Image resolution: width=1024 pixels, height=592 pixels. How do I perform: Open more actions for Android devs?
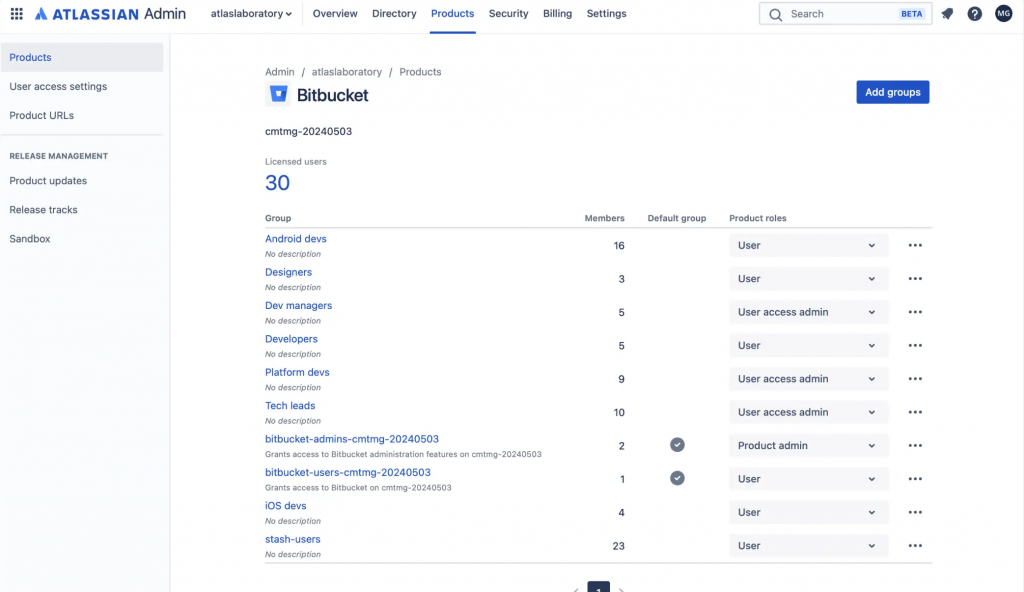click(915, 245)
